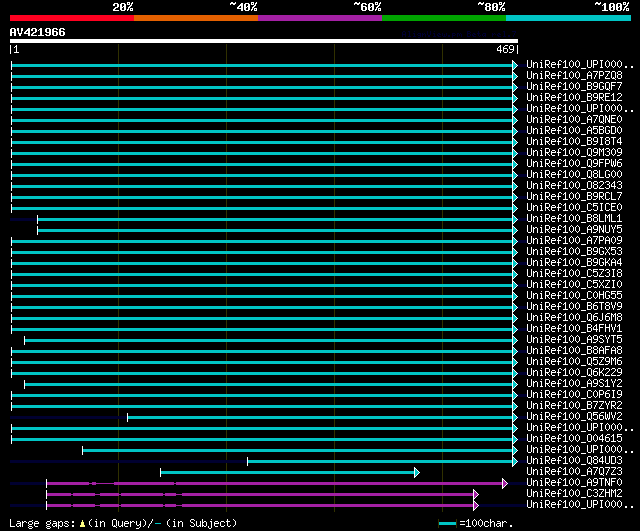The image size is (640, 531).
Task: Select the UniRef100_C5XZI0 label
Action: (x=574, y=285)
